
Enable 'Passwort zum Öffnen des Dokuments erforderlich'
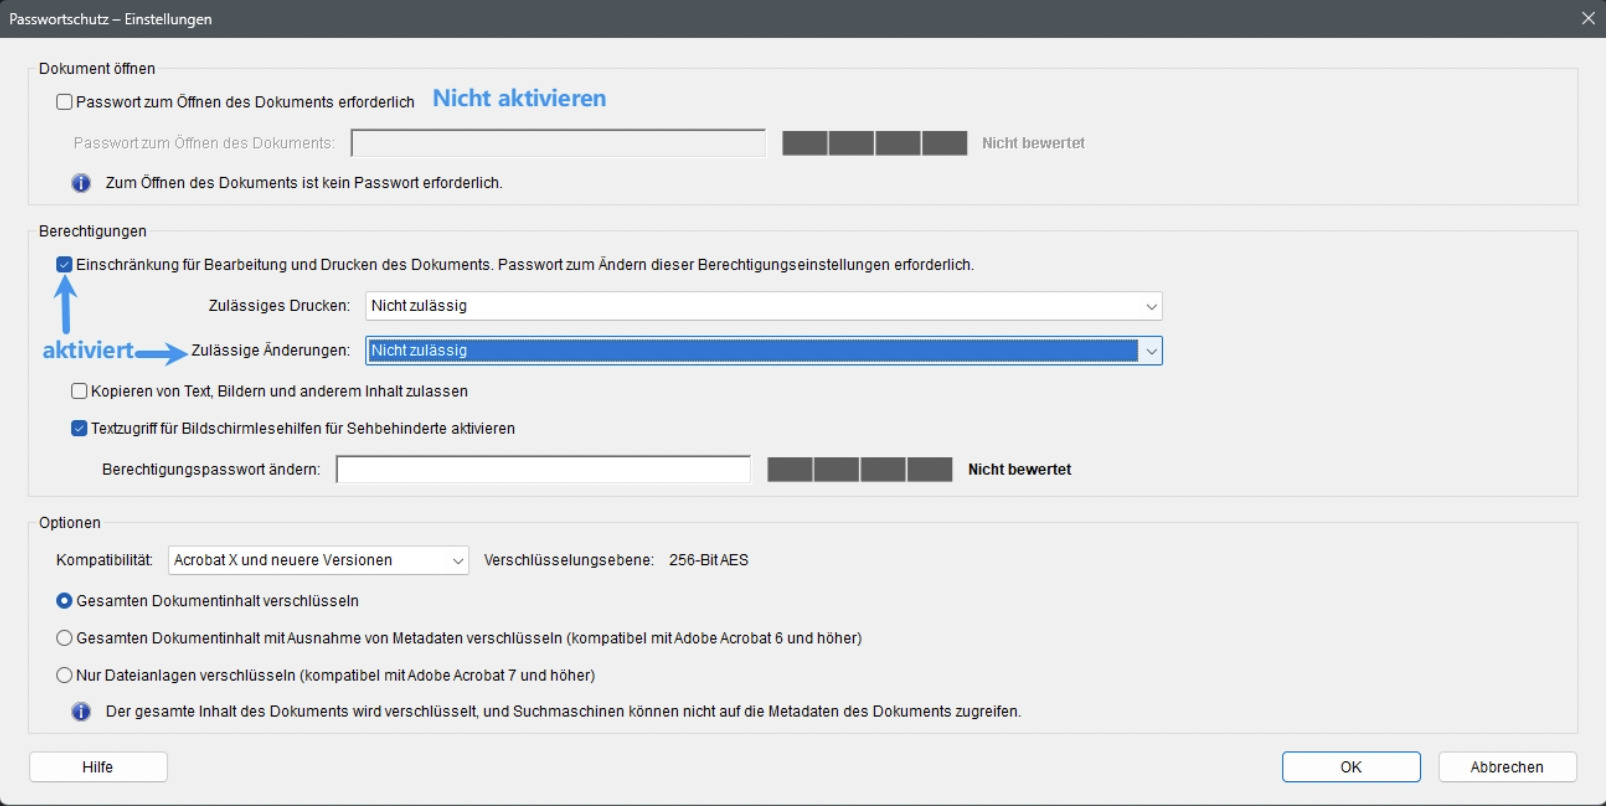[x=64, y=102]
